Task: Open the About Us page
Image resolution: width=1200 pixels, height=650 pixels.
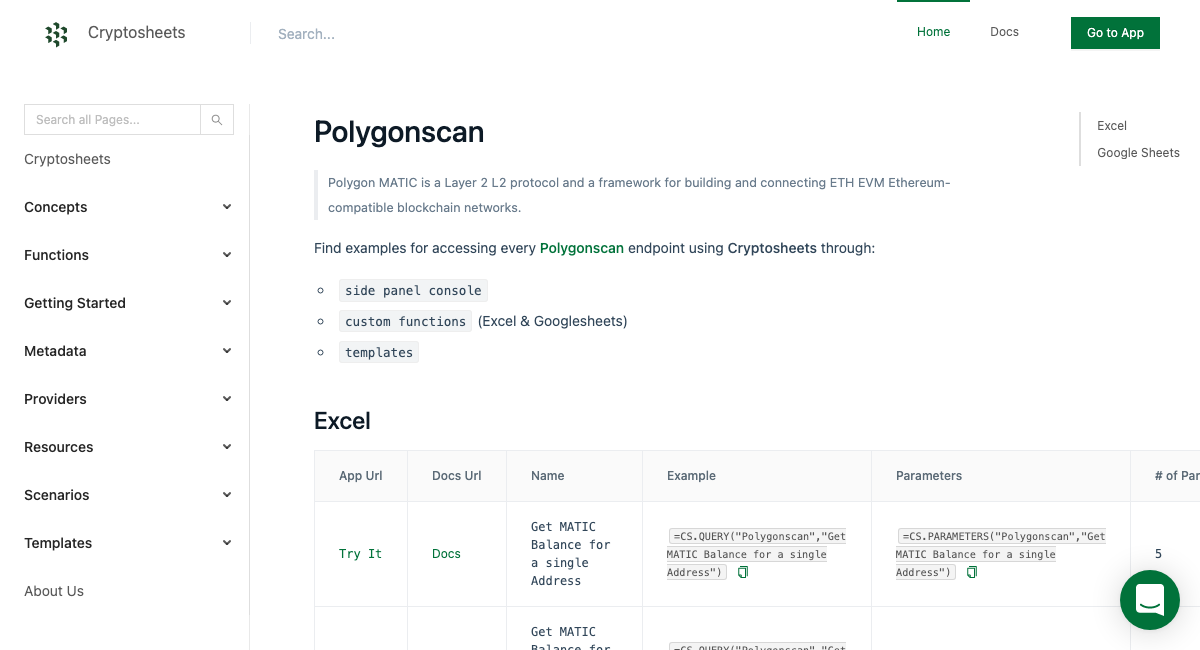Action: pos(54,591)
